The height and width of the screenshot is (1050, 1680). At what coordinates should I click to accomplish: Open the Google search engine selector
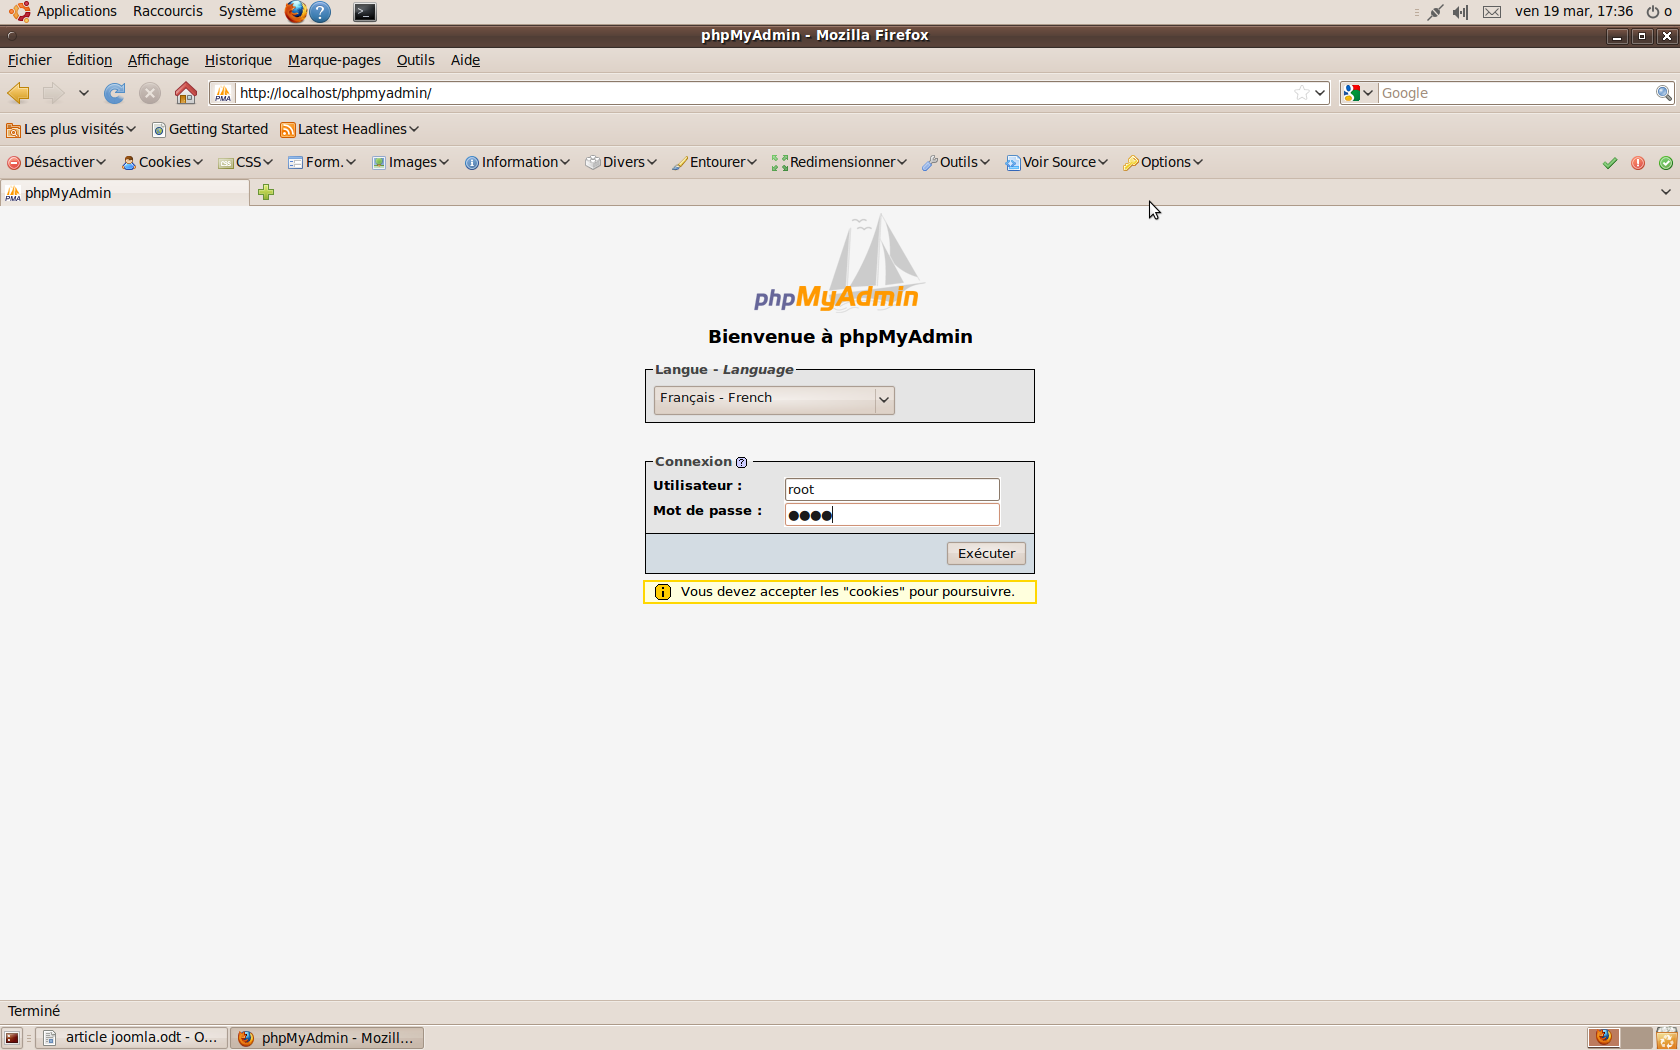click(1358, 93)
